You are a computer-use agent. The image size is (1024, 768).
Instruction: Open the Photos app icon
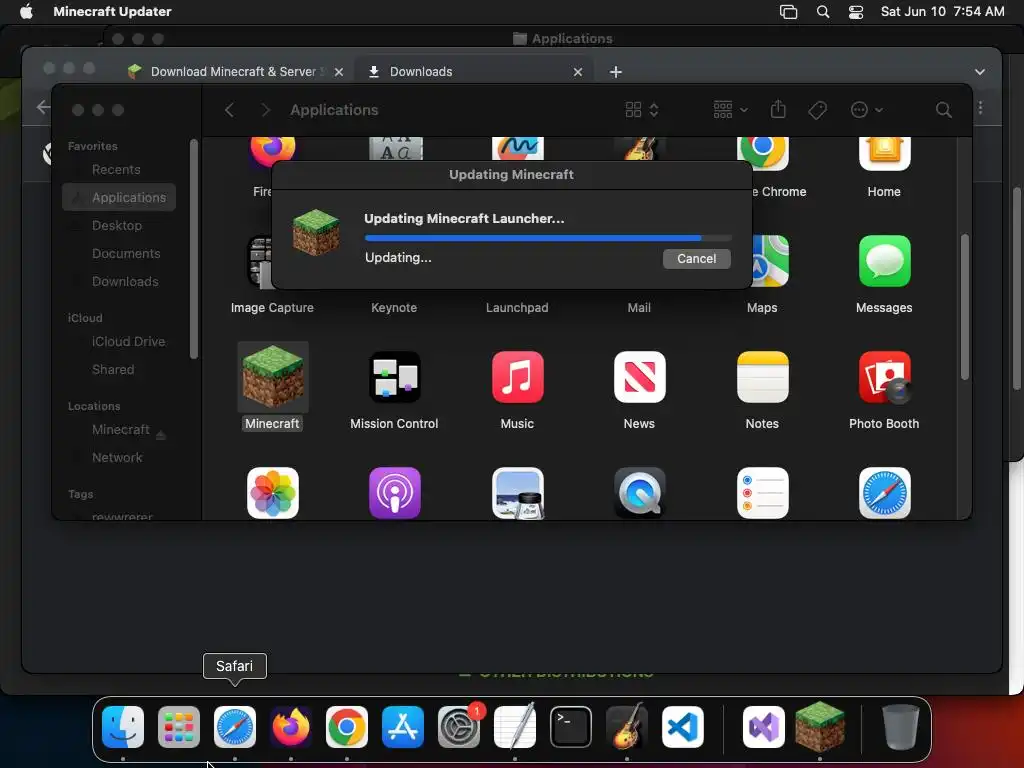[x=272, y=493]
